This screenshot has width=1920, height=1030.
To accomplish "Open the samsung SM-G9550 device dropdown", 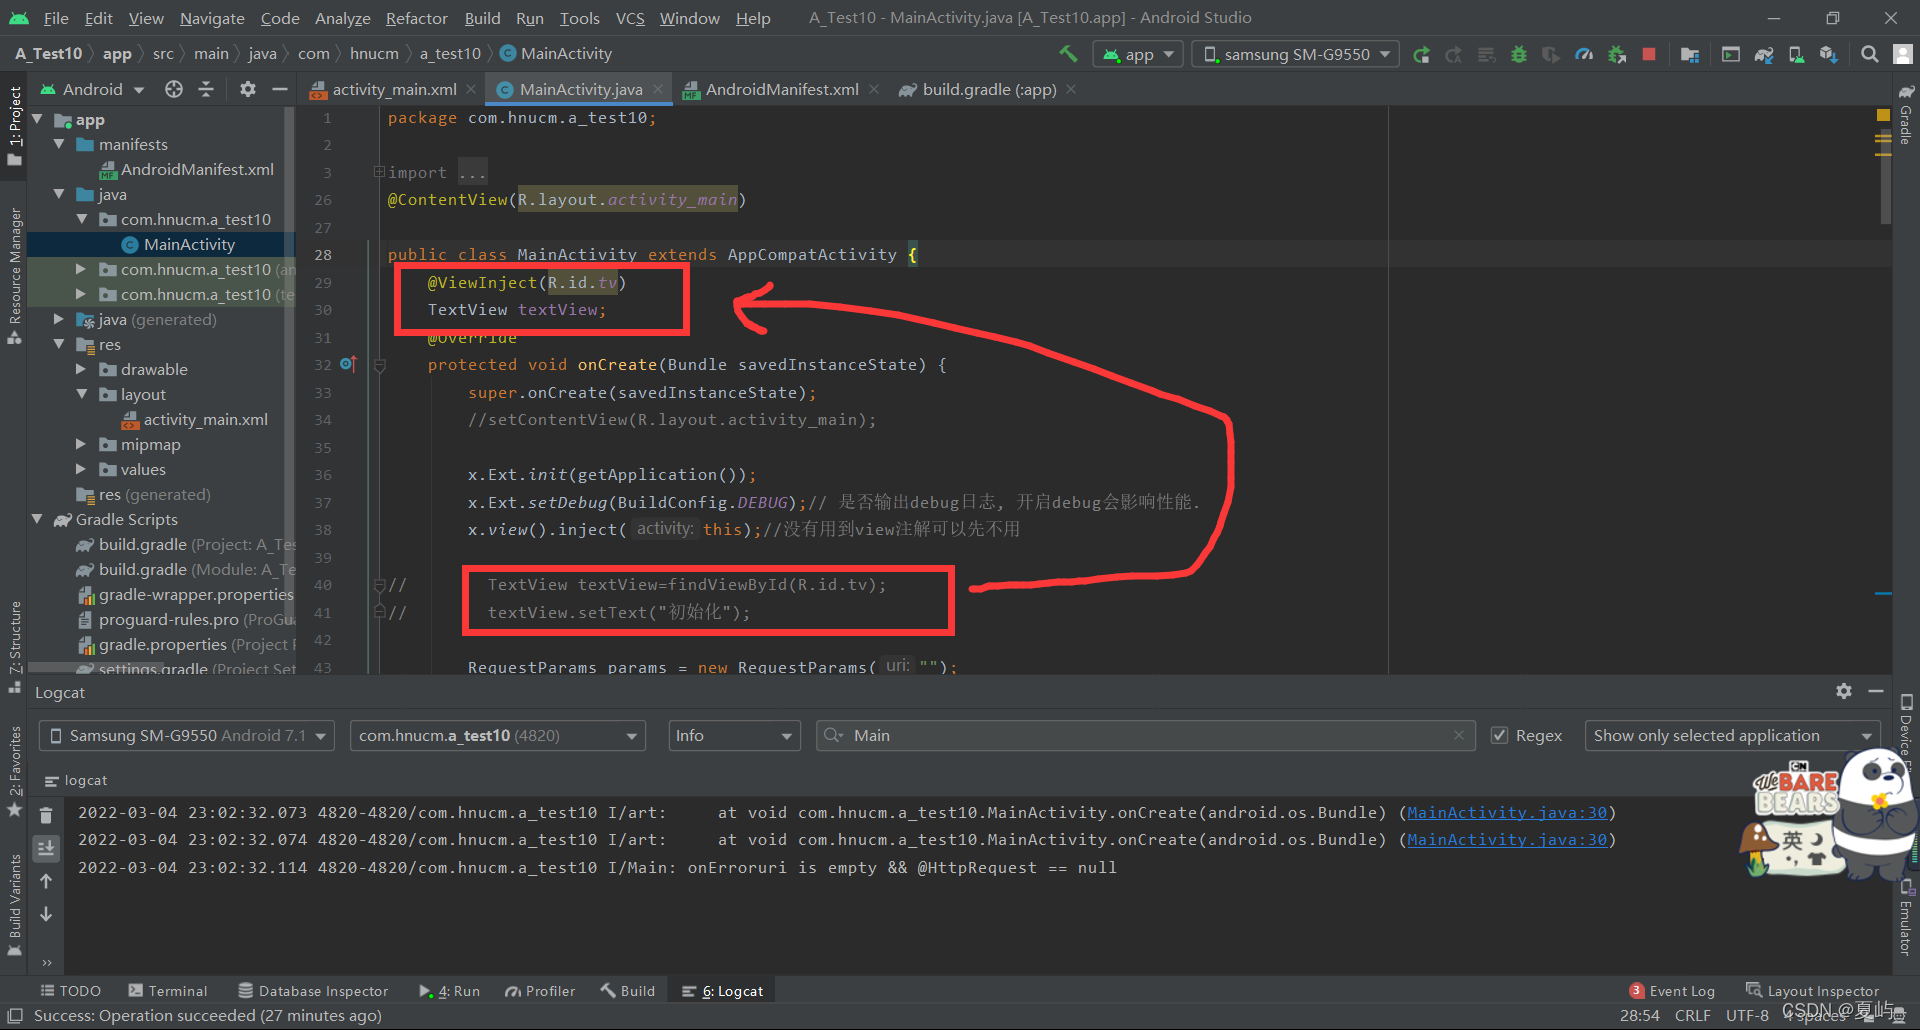I will 1297,54.
